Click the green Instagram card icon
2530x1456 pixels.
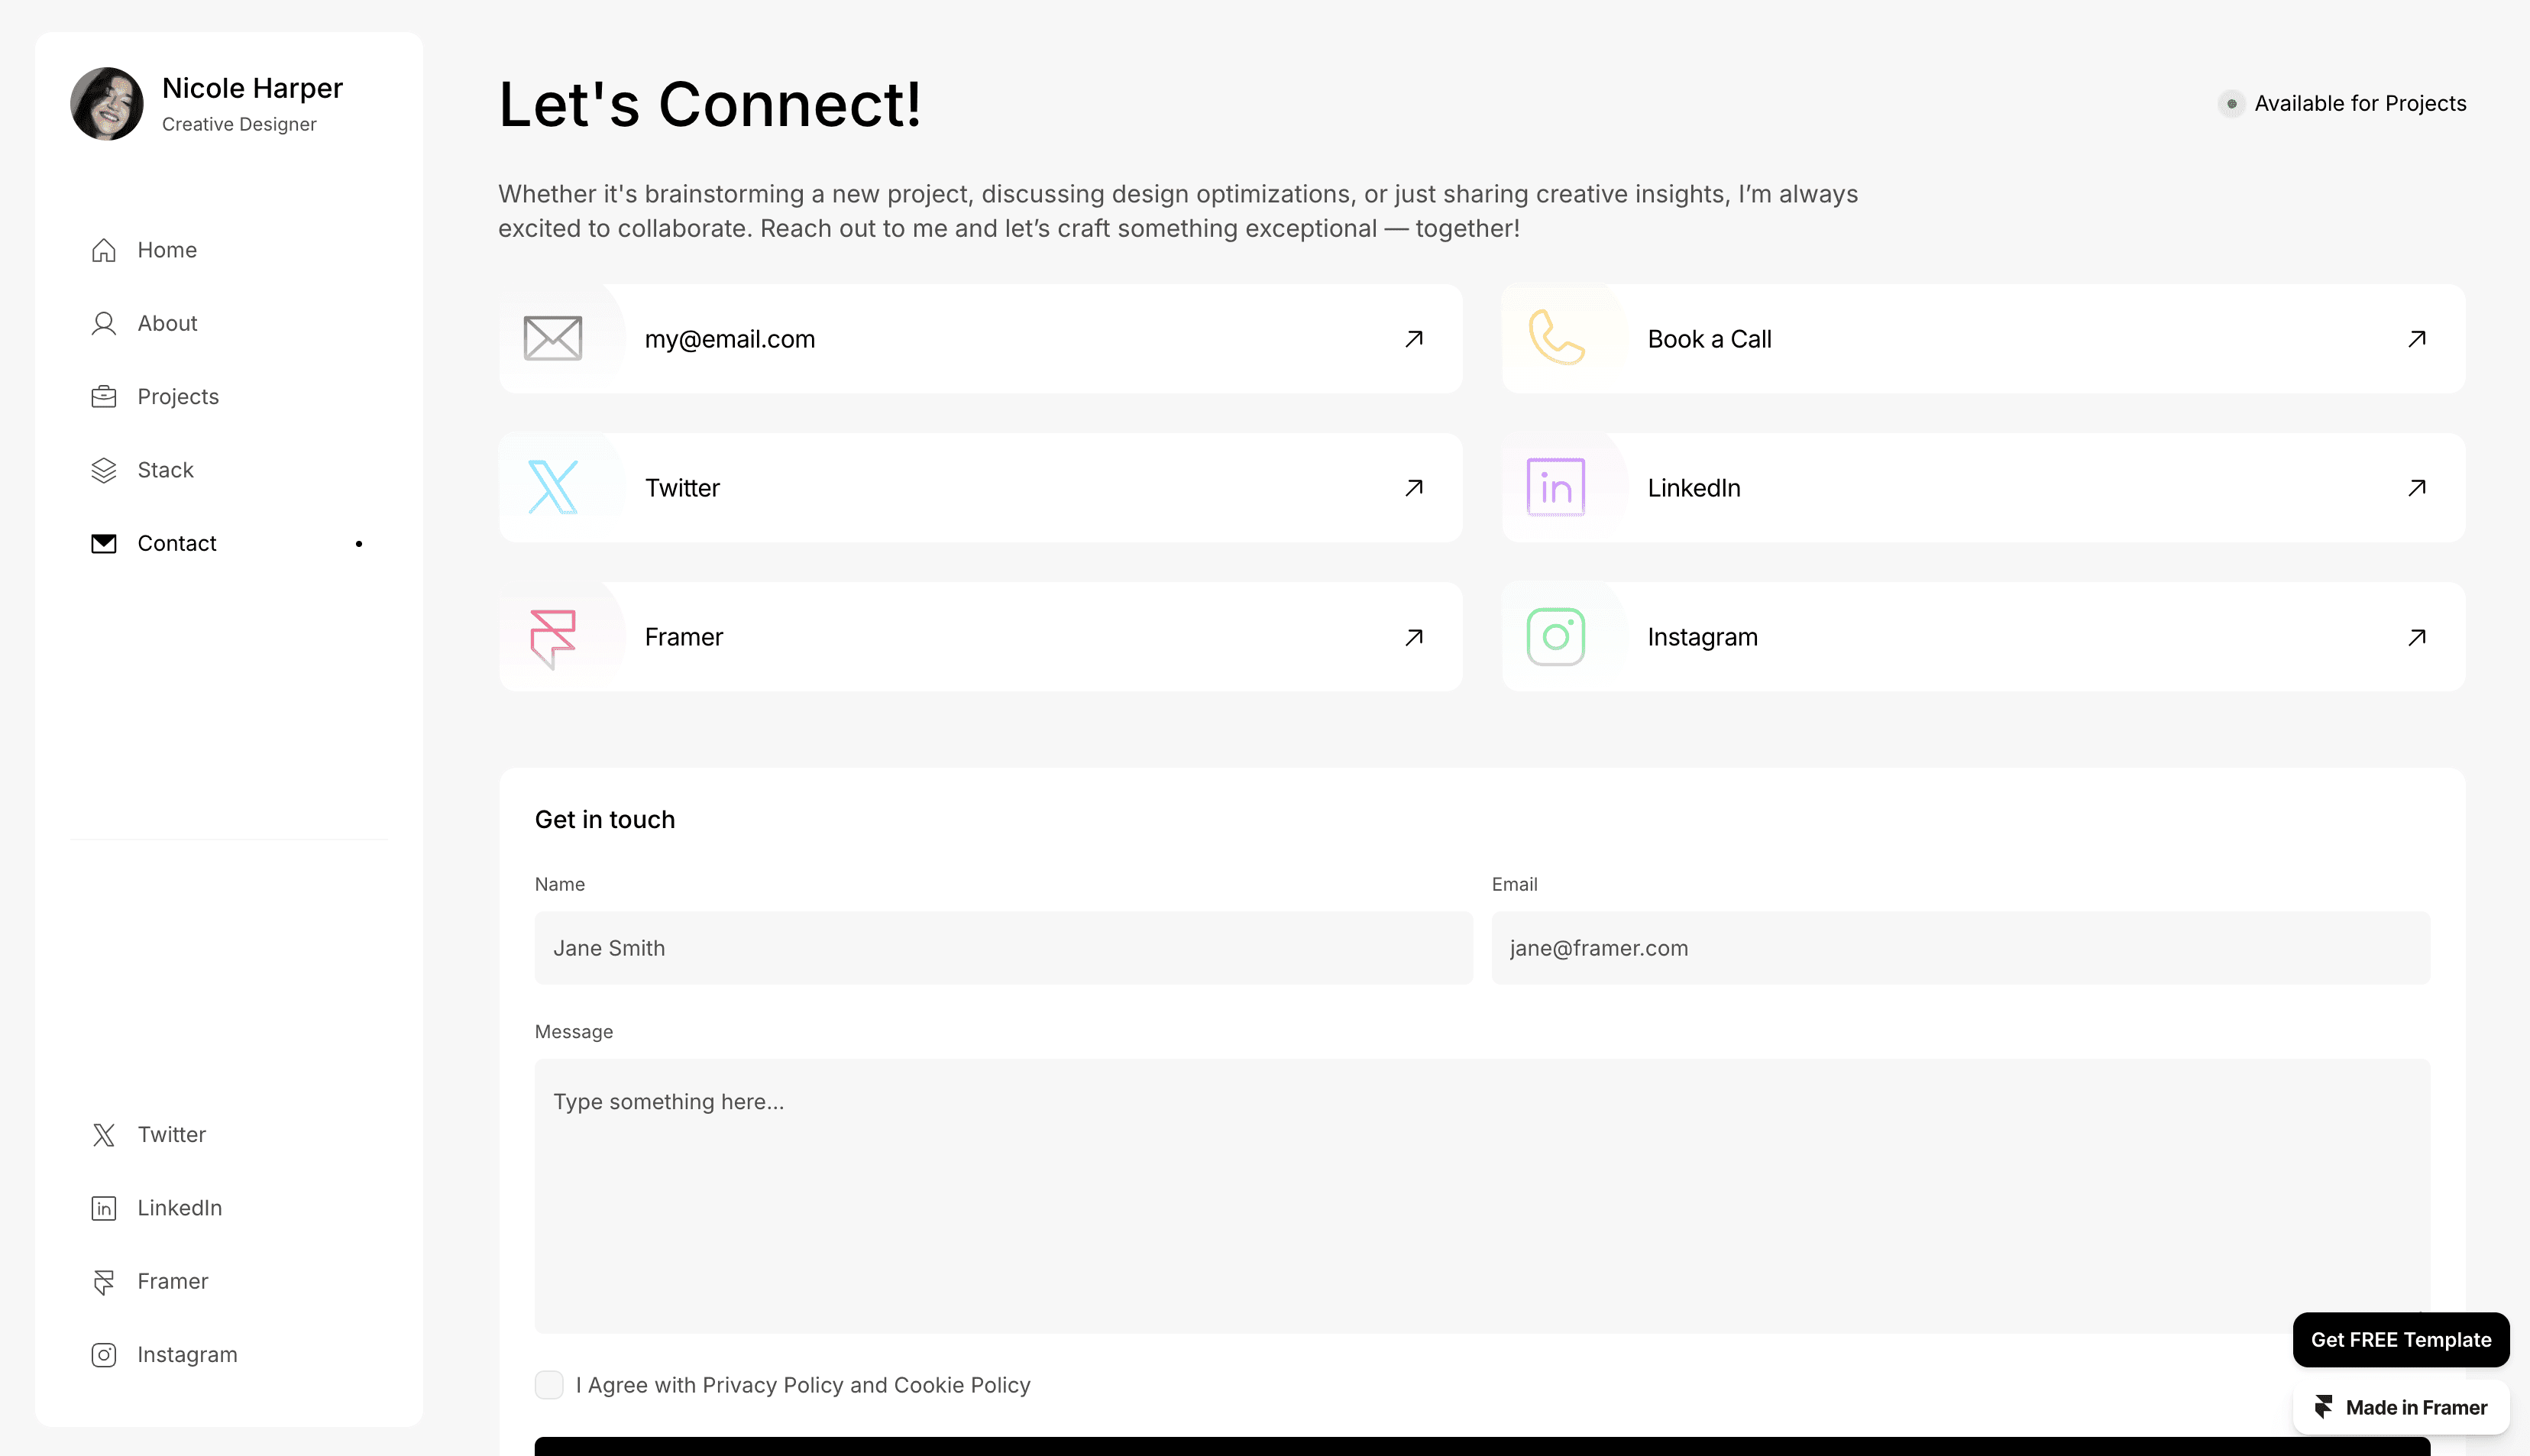1556,637
